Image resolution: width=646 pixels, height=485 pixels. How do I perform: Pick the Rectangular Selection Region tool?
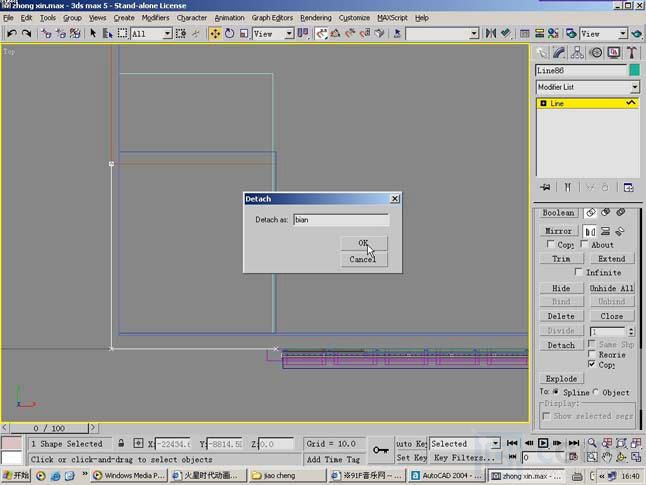[x=122, y=33]
